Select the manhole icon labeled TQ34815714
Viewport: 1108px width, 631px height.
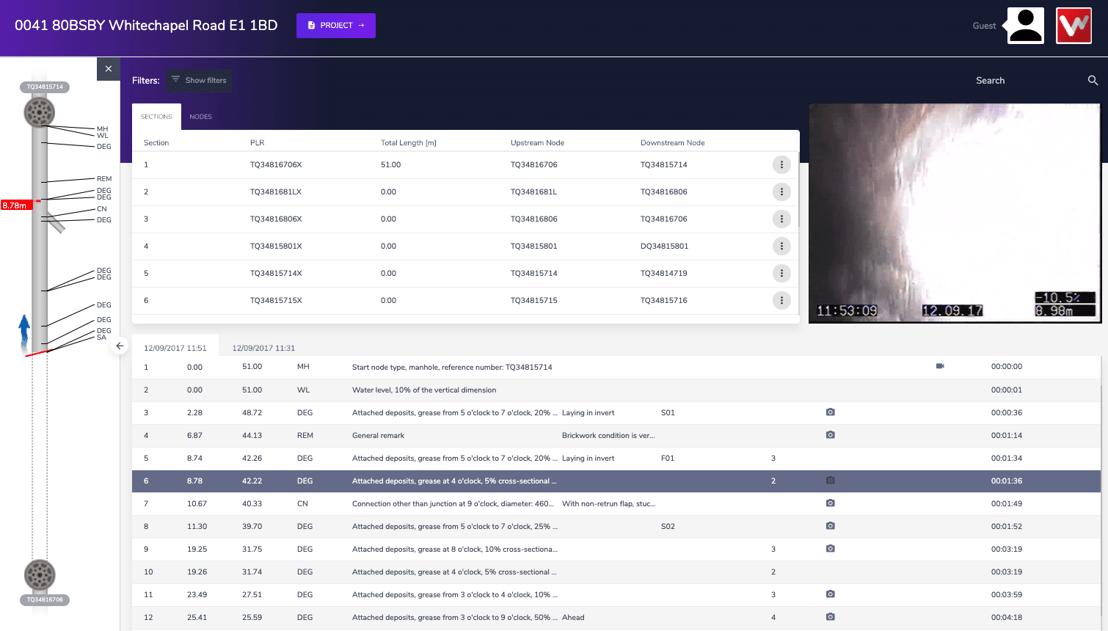point(40,111)
